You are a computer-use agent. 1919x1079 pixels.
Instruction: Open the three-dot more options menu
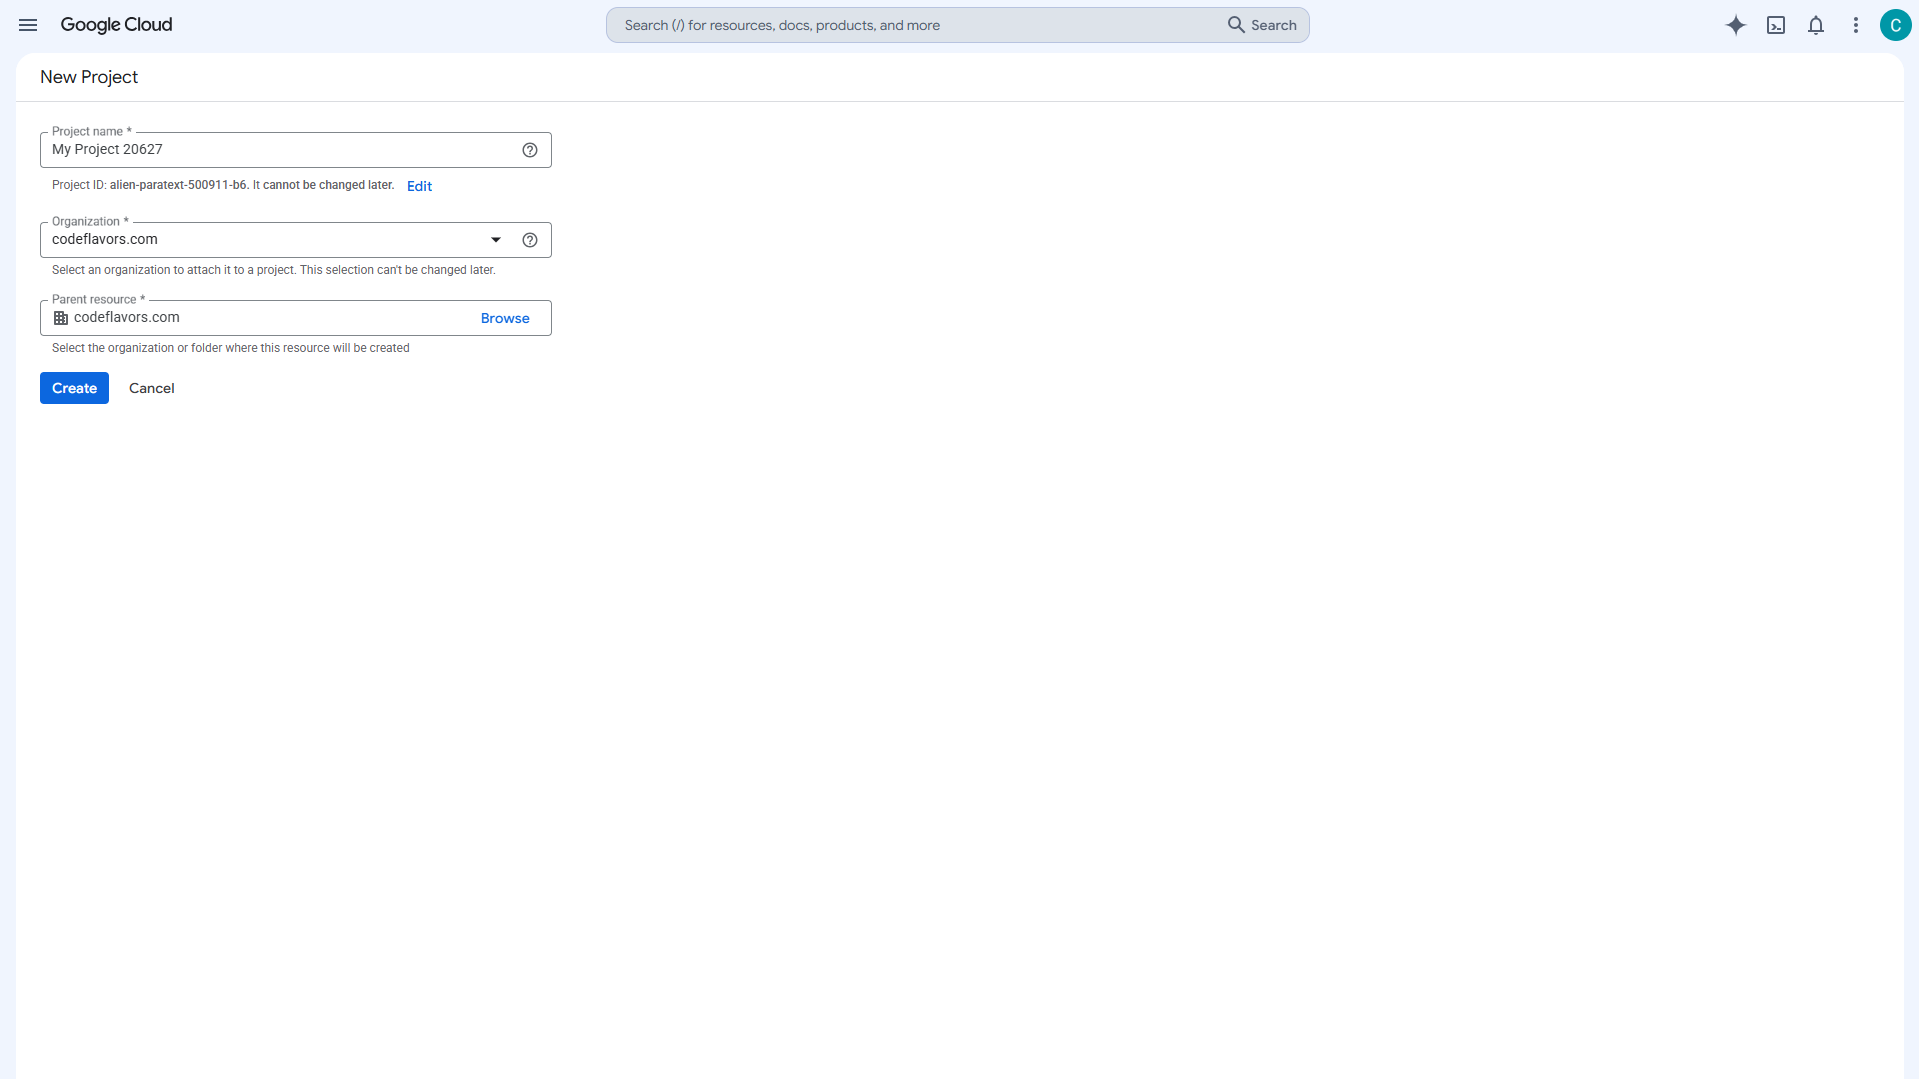tap(1856, 25)
